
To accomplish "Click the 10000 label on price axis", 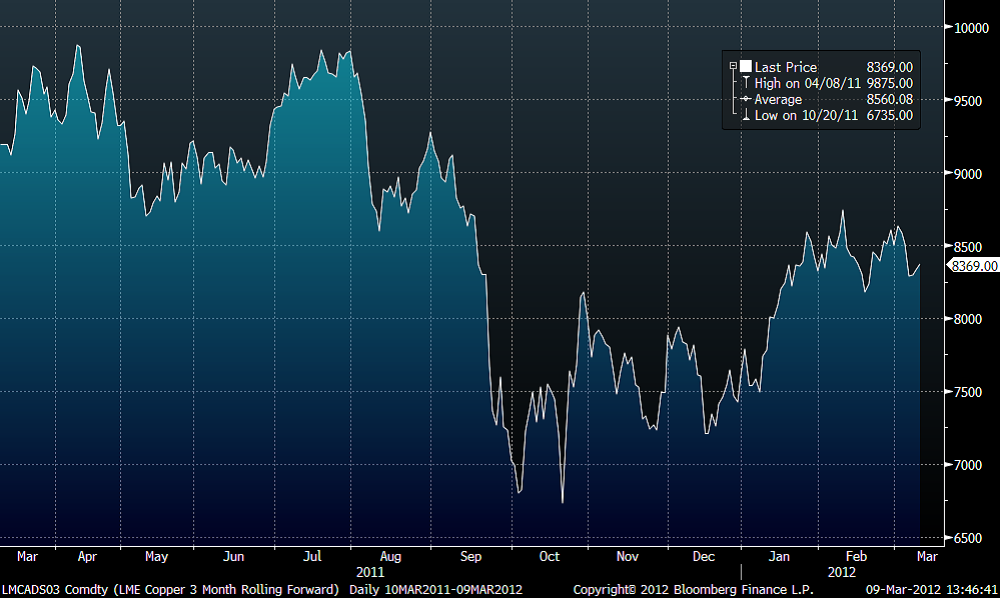I will (x=972, y=28).
